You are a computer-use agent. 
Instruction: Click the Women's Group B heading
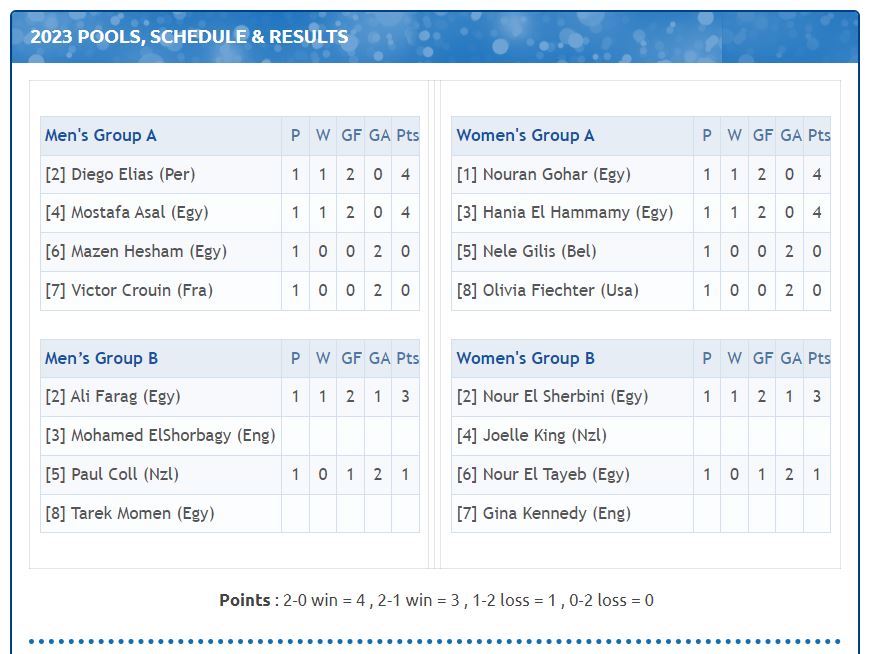pyautogui.click(x=525, y=358)
